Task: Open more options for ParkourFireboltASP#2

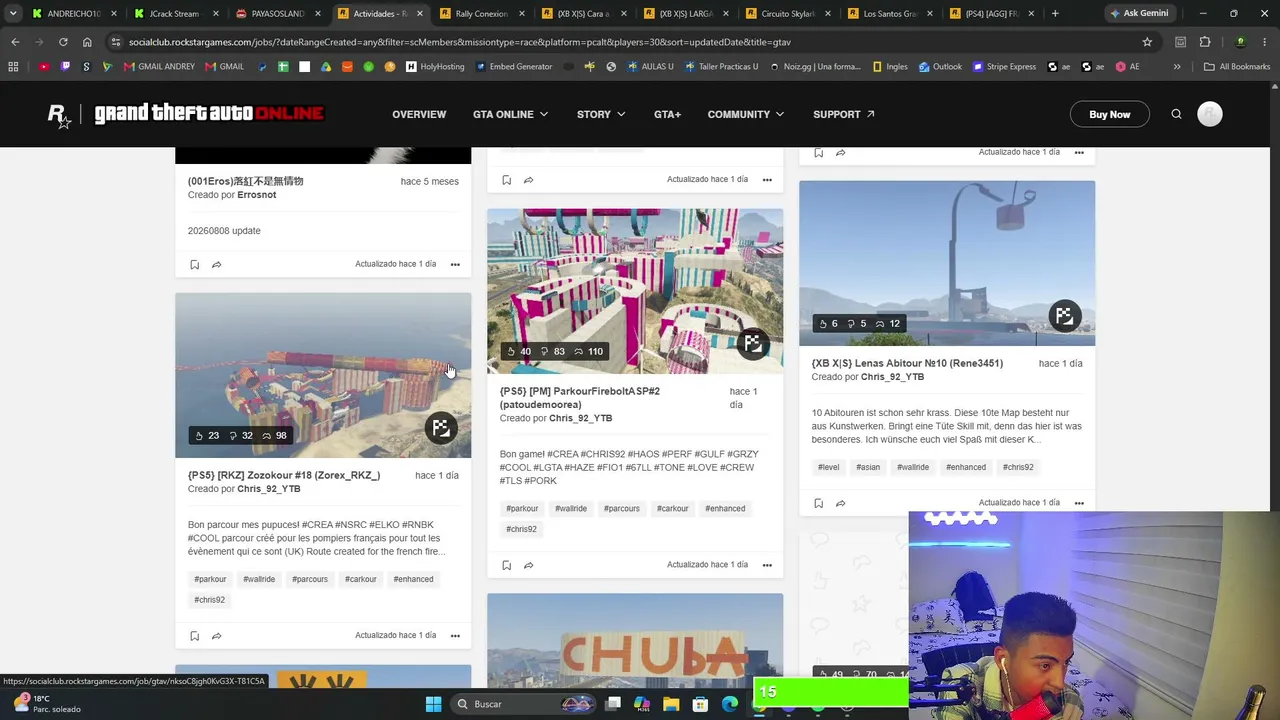Action: coord(767,565)
